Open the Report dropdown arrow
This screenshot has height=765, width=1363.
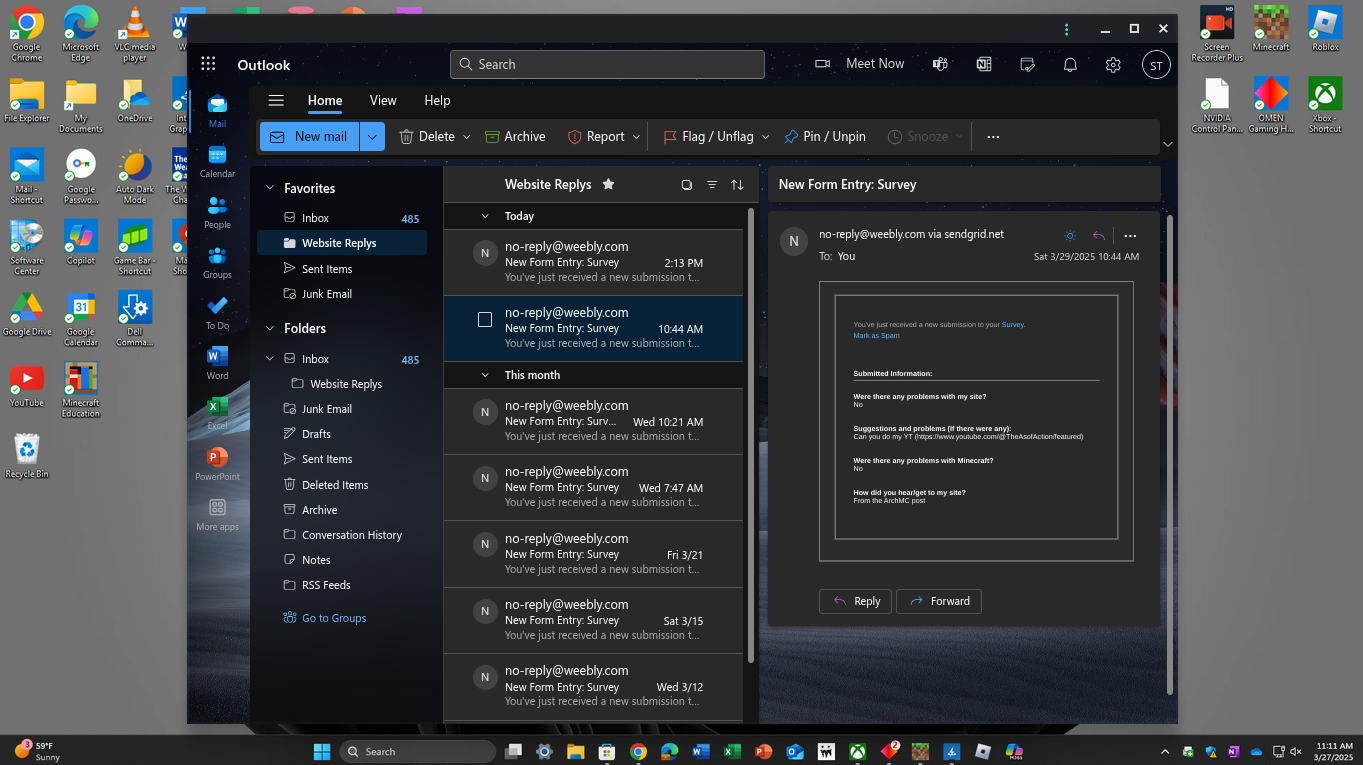[636, 136]
